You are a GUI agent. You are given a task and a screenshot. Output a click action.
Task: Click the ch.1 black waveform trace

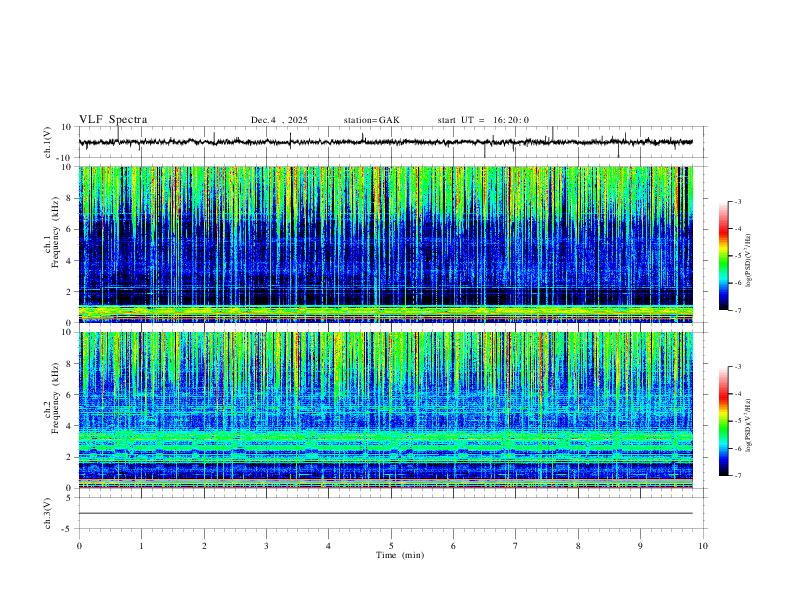pyautogui.click(x=385, y=142)
